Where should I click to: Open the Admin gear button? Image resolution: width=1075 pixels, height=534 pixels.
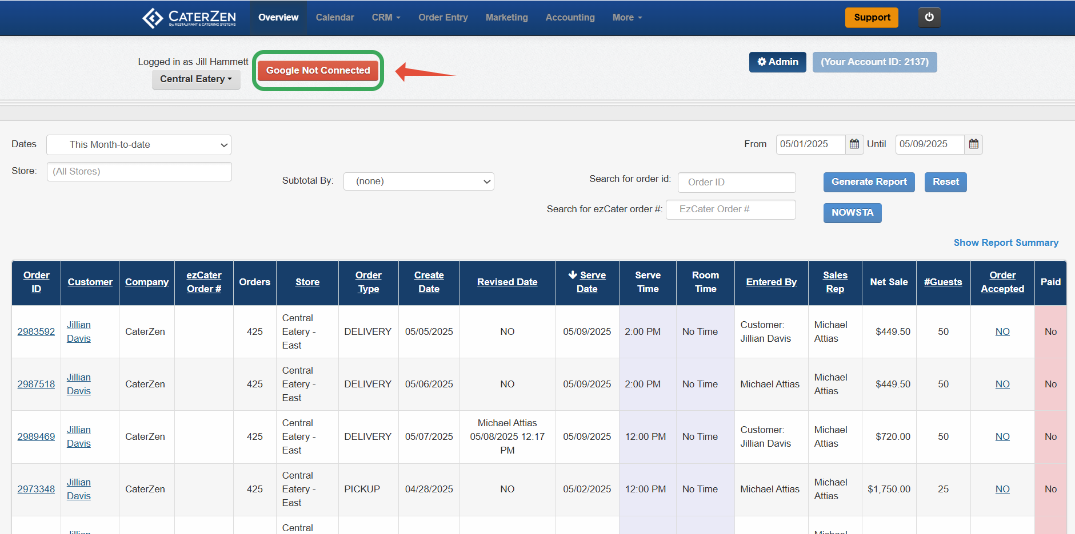[x=777, y=62]
